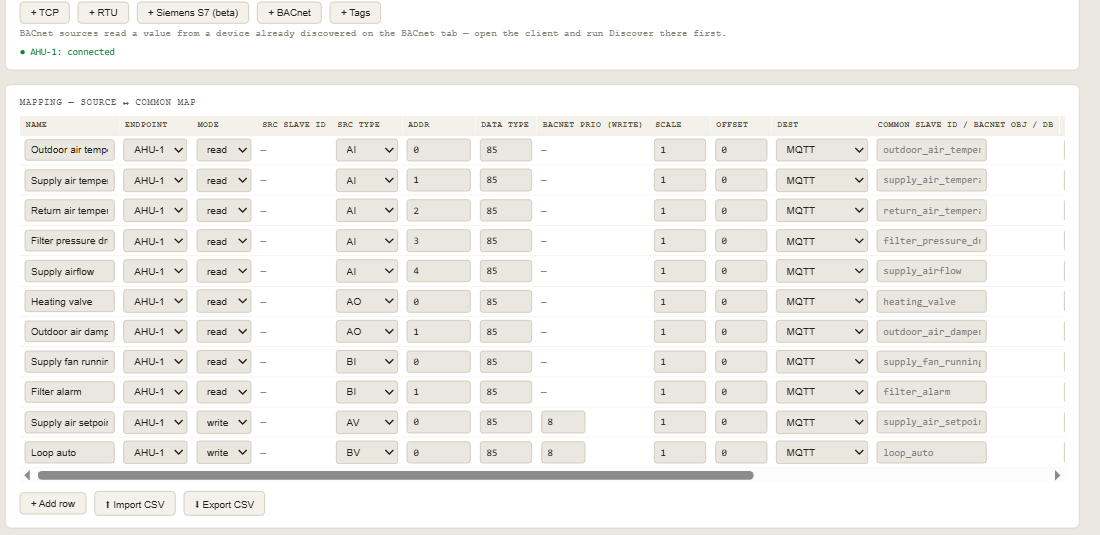Add a BACnet source
Image resolution: width=1100 pixels, height=535 pixels.
(x=289, y=13)
